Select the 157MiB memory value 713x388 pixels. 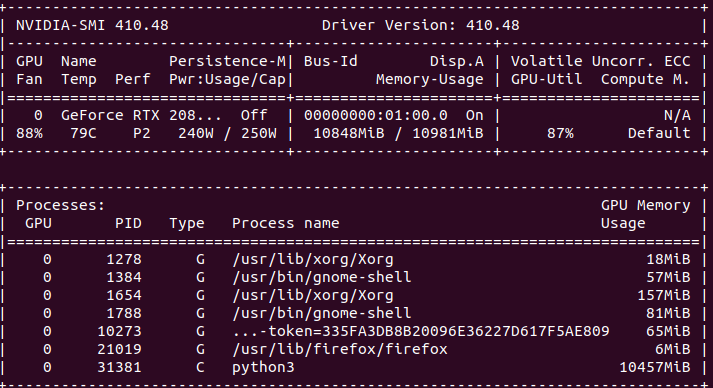click(x=664, y=296)
